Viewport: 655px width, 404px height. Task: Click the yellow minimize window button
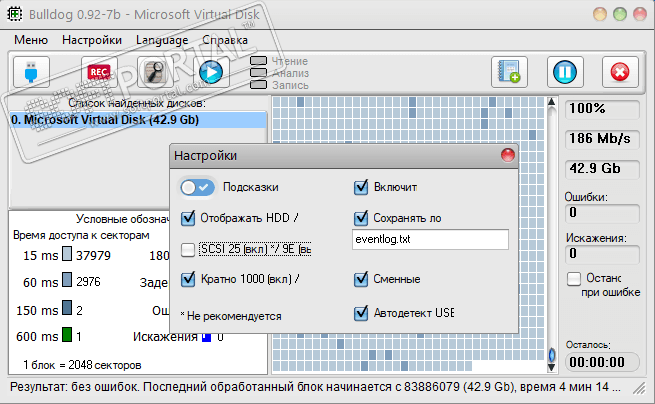click(x=600, y=14)
